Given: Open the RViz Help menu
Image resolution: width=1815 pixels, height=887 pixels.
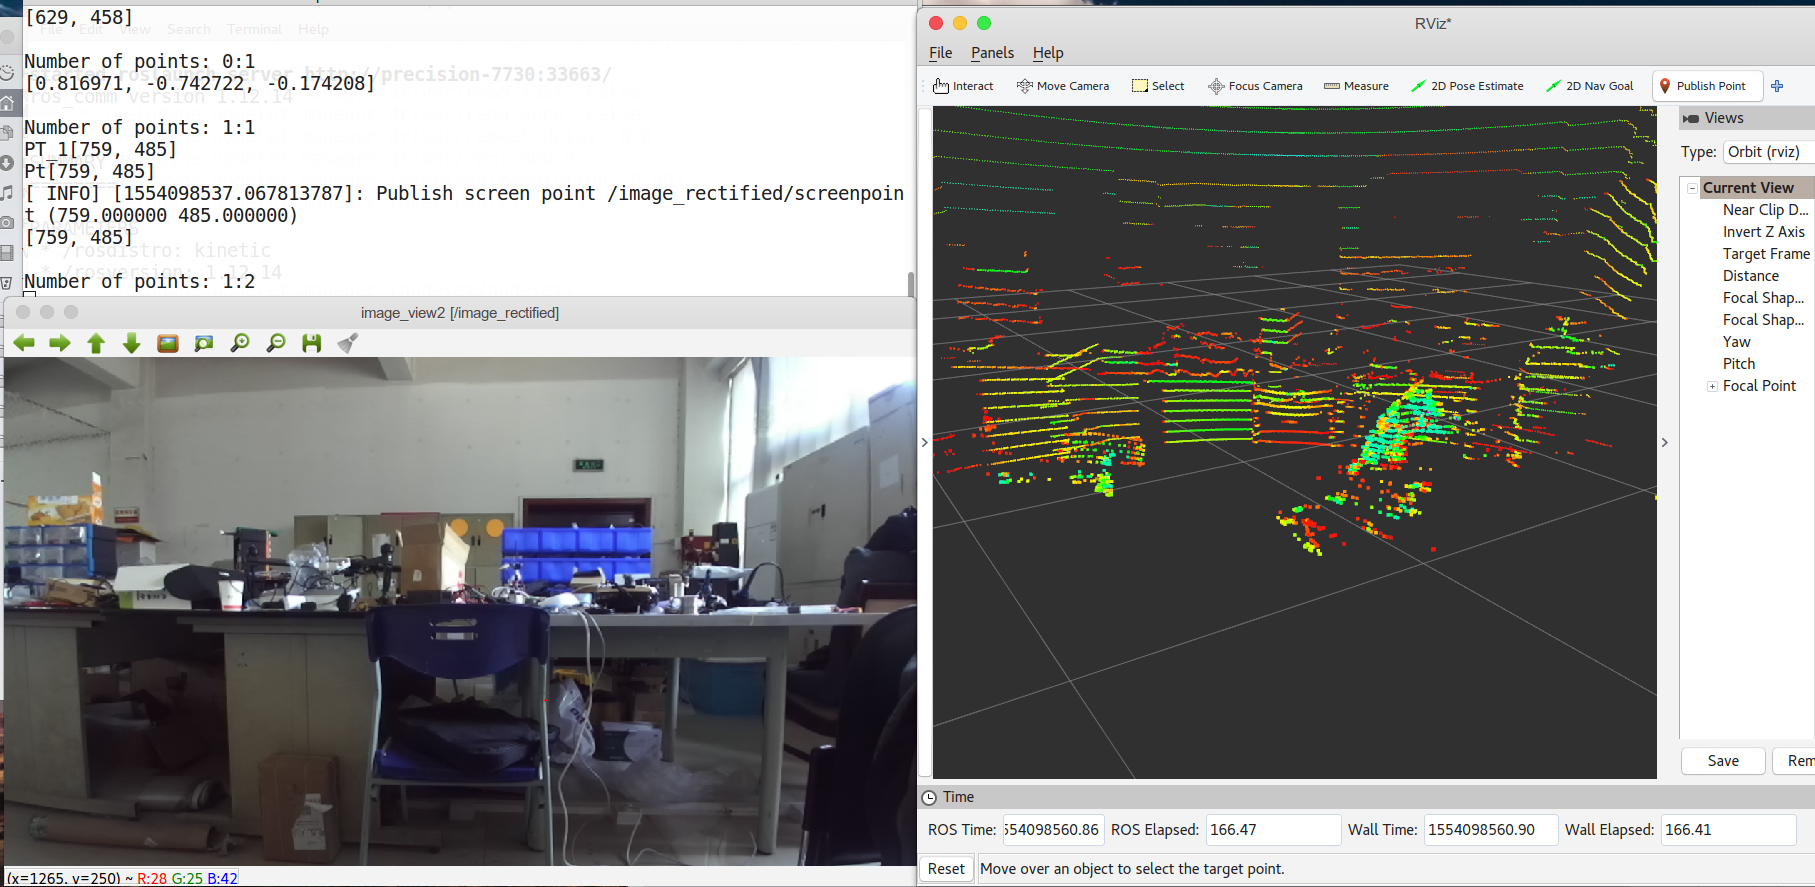Looking at the screenshot, I should point(1048,53).
